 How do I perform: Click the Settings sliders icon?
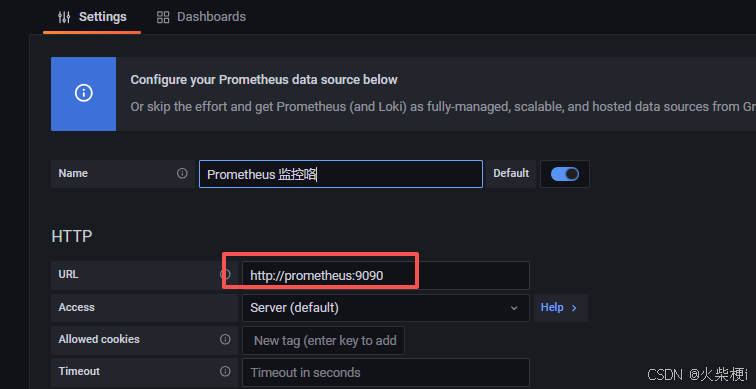(64, 17)
